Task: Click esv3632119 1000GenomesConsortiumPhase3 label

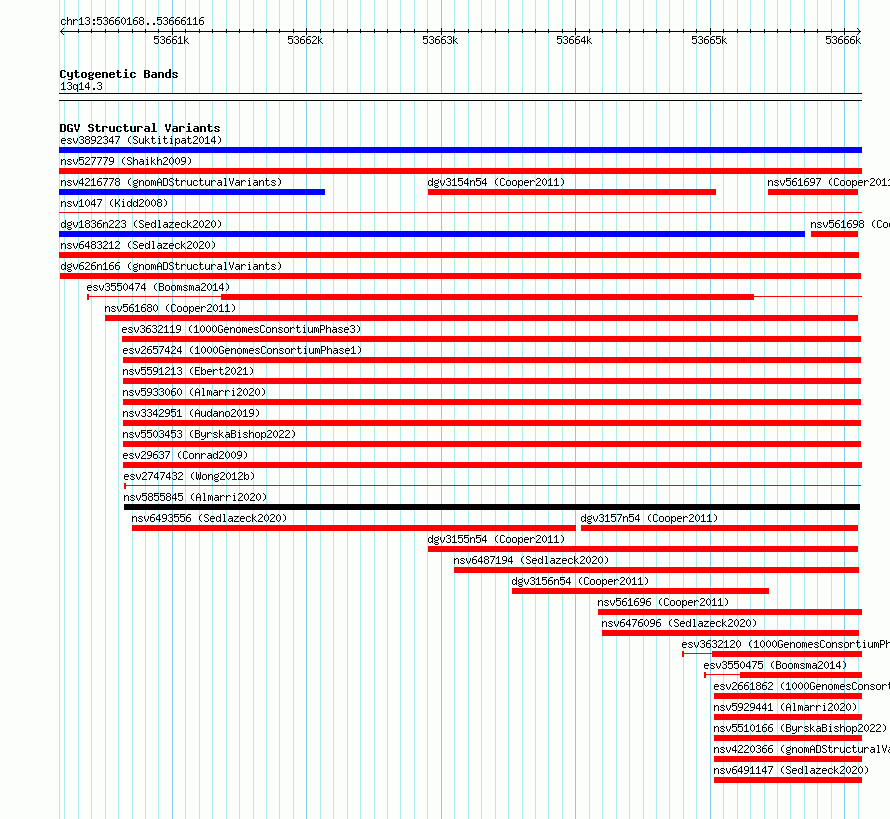Action: pos(241,329)
